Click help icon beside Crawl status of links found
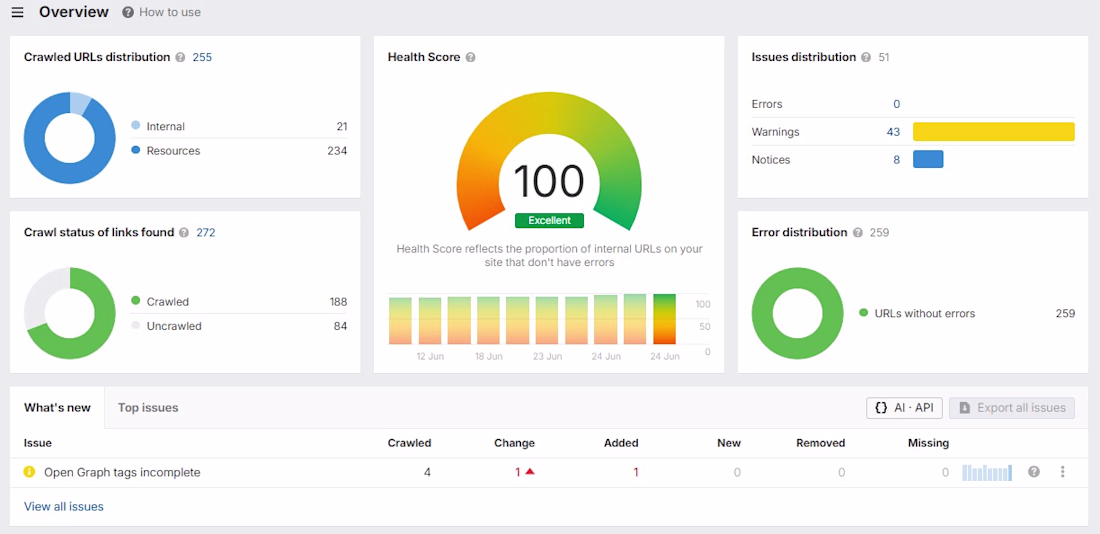Viewport: 1100px width, 534px height. [184, 232]
